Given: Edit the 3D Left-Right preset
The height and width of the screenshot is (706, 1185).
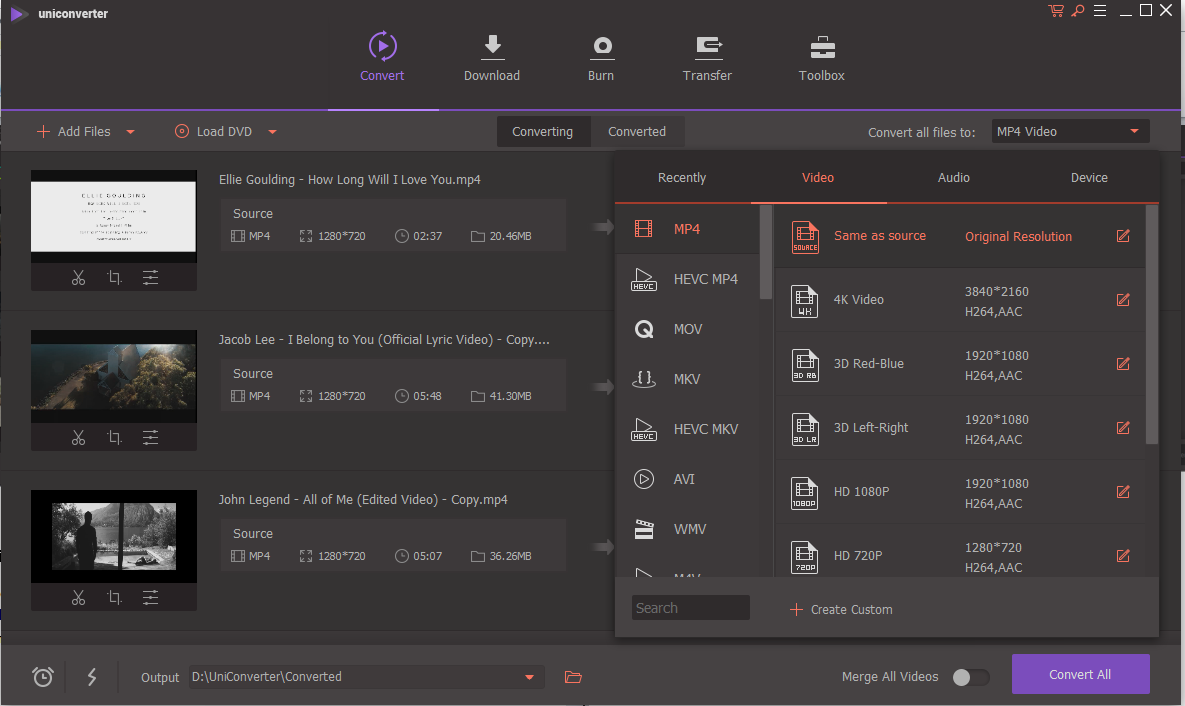Looking at the screenshot, I should pos(1123,428).
